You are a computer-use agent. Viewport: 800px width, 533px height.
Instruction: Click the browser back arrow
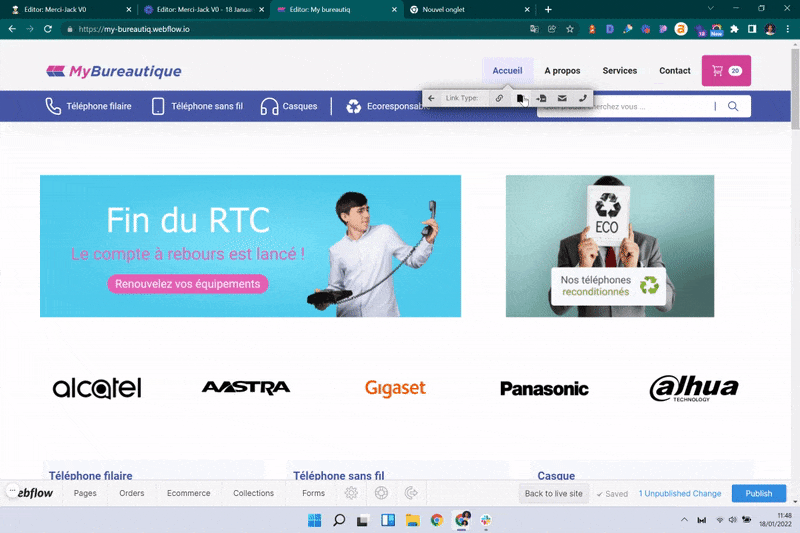(12, 29)
